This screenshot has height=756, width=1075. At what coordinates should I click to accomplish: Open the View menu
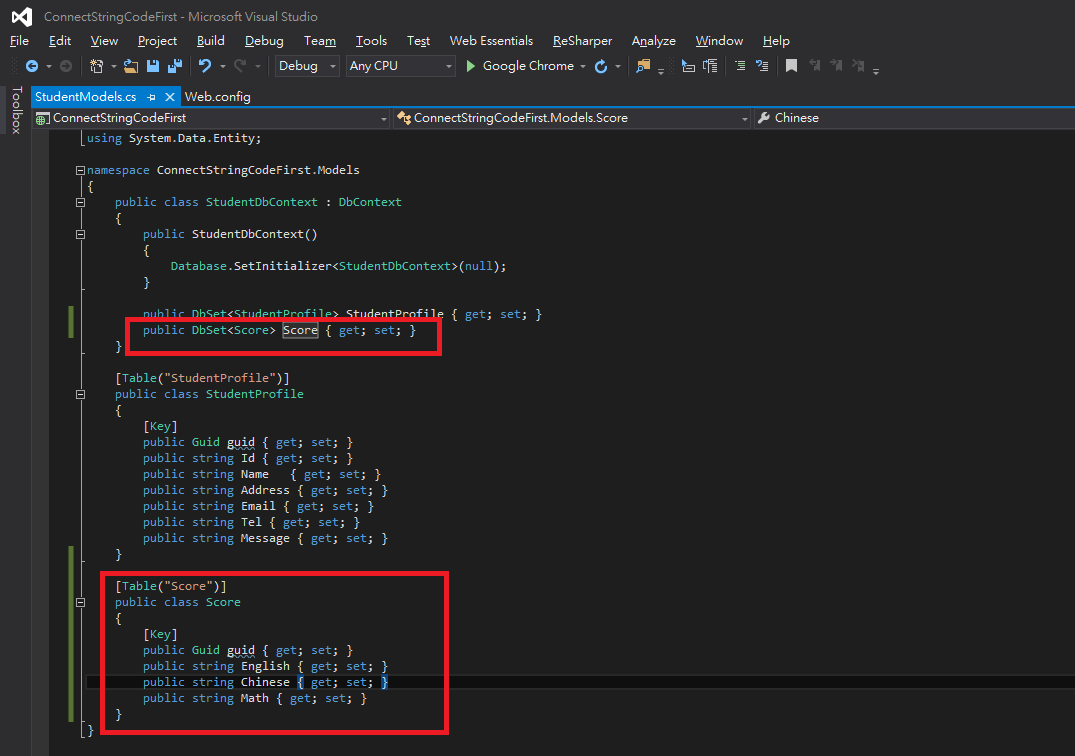(x=104, y=41)
